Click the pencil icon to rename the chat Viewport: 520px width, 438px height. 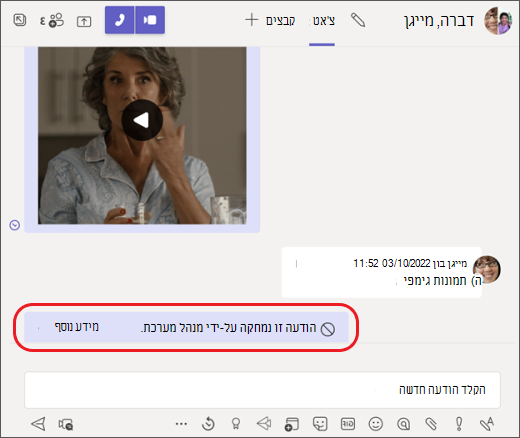(x=358, y=20)
